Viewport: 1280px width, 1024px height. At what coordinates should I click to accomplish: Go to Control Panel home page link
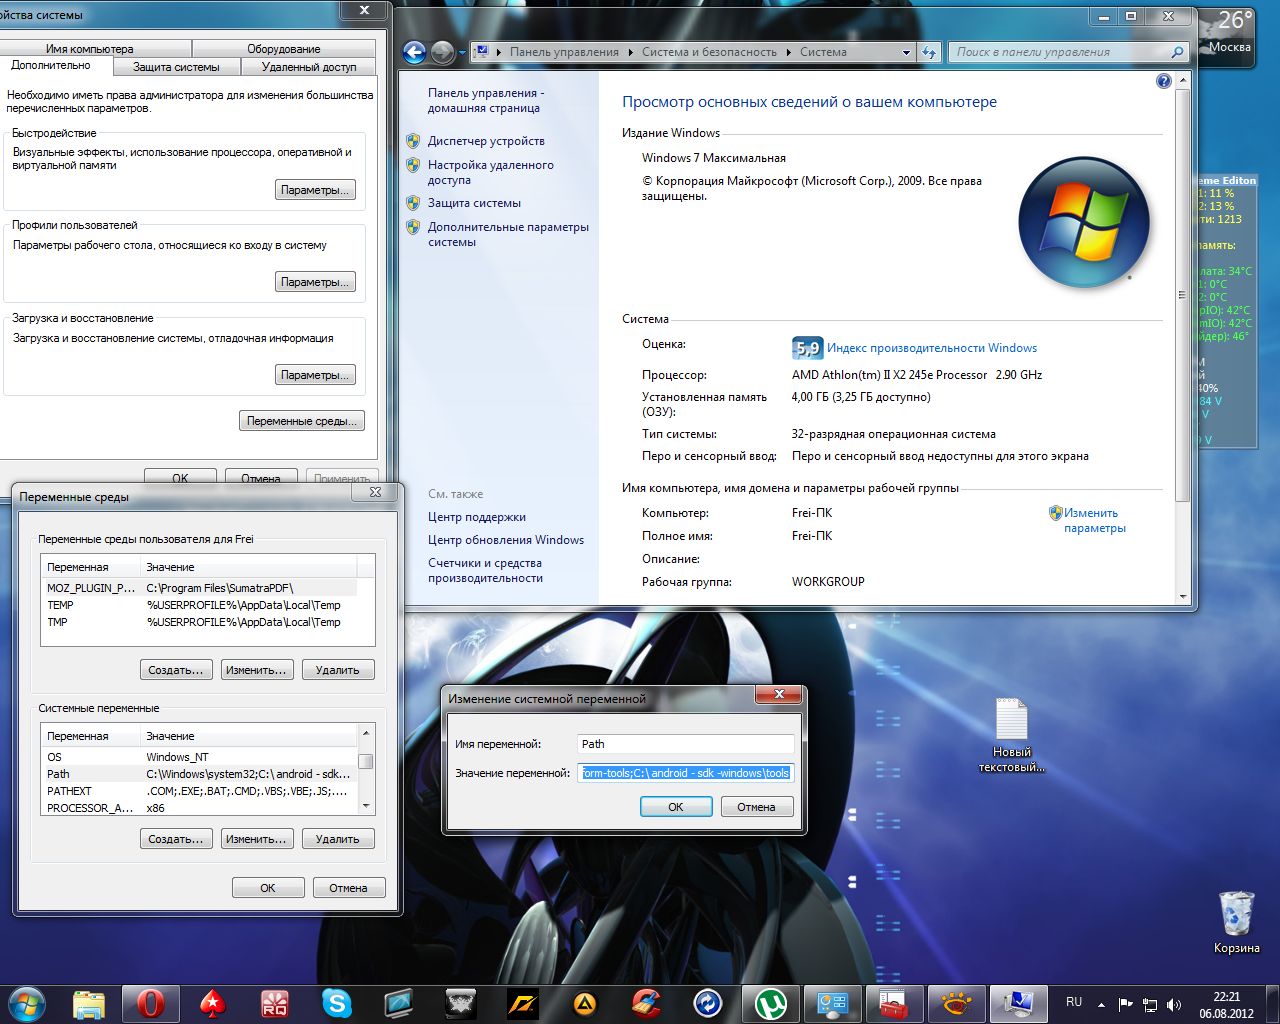pyautogui.click(x=486, y=100)
